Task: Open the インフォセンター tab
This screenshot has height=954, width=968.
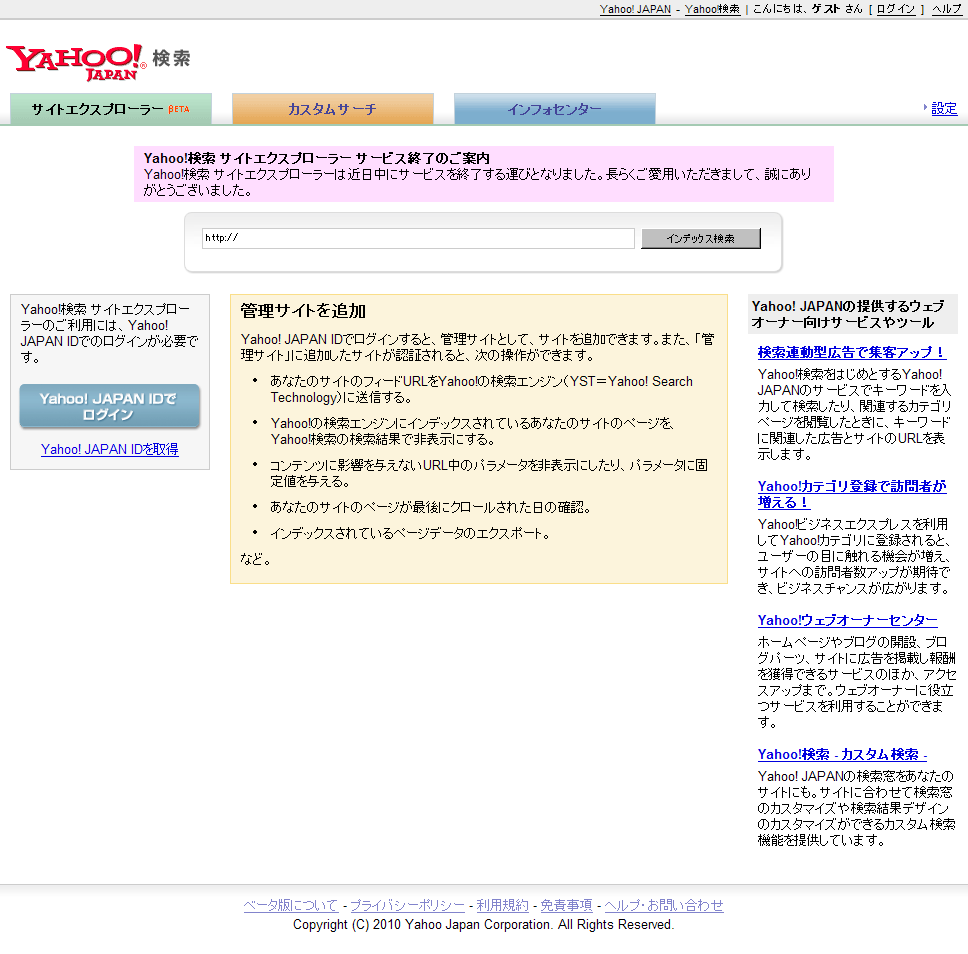Action: [554, 109]
